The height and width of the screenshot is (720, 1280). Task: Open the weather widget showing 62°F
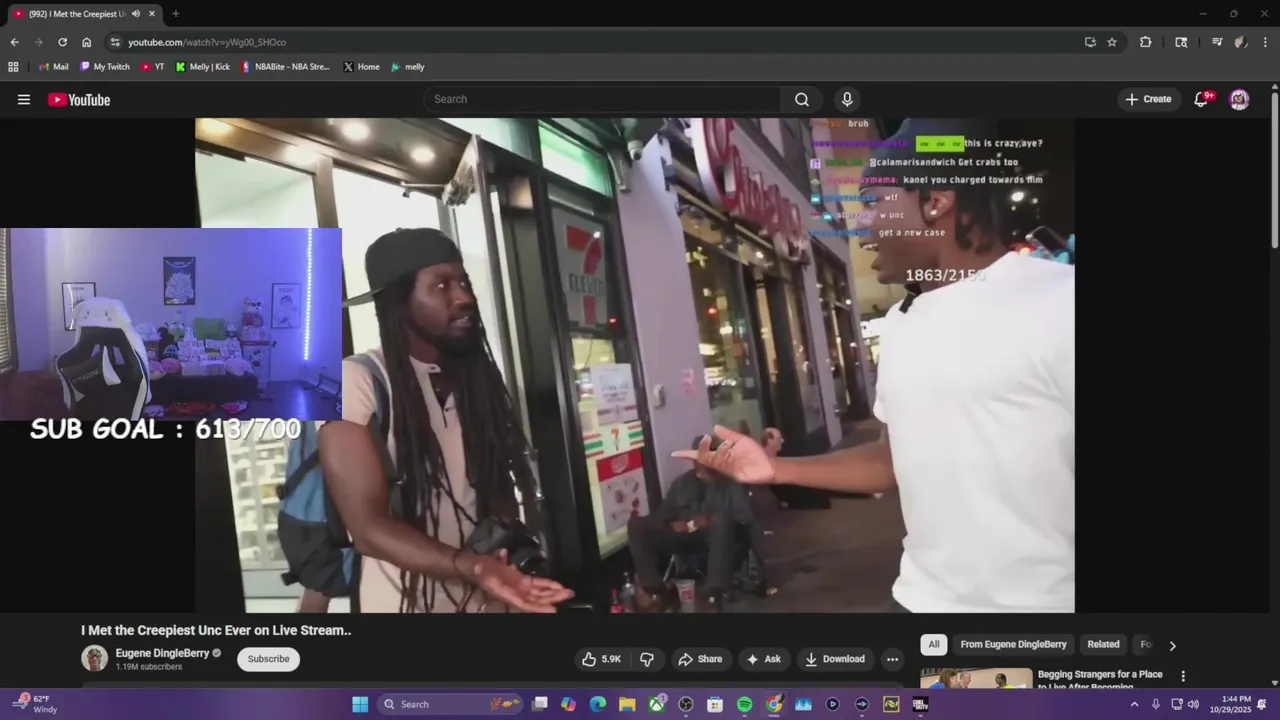click(x=35, y=704)
